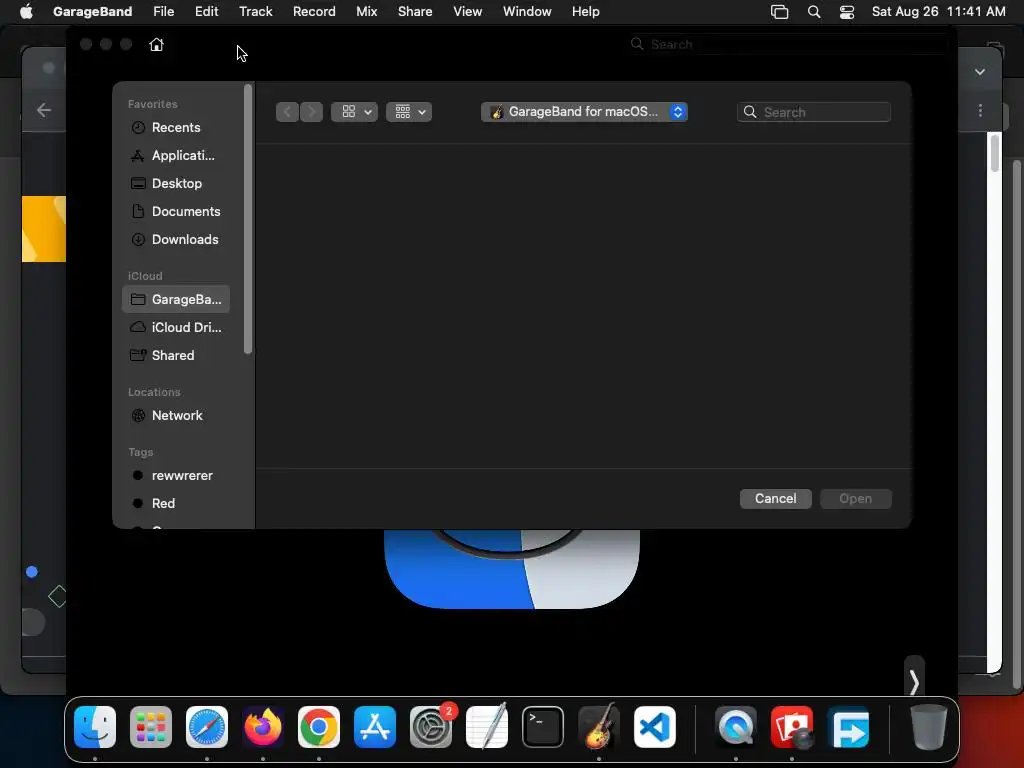Viewport: 1024px width, 768px height.
Task: Click the back navigation arrow in dialog
Action: tap(287, 112)
